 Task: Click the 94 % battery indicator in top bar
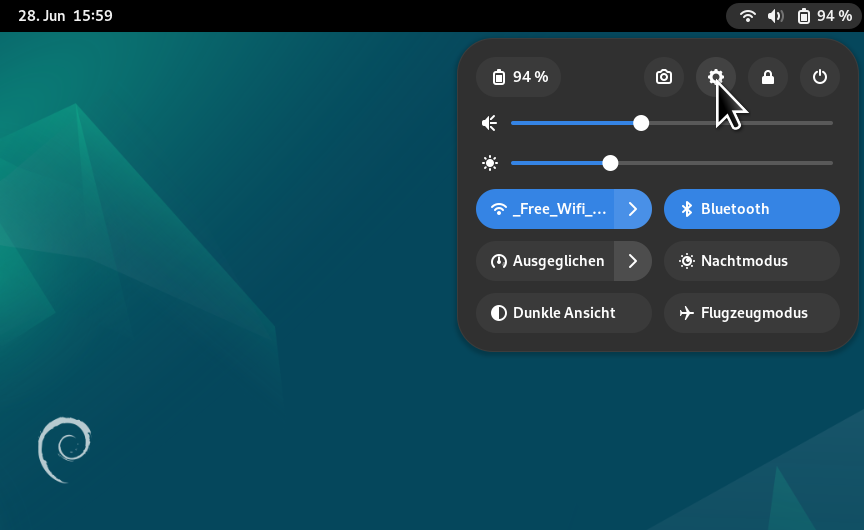(x=825, y=16)
